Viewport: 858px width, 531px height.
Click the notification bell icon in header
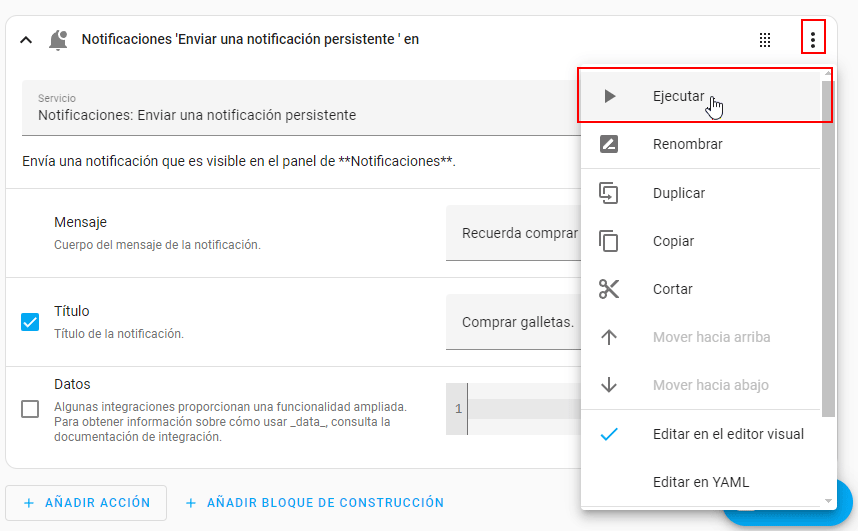pyautogui.click(x=58, y=40)
